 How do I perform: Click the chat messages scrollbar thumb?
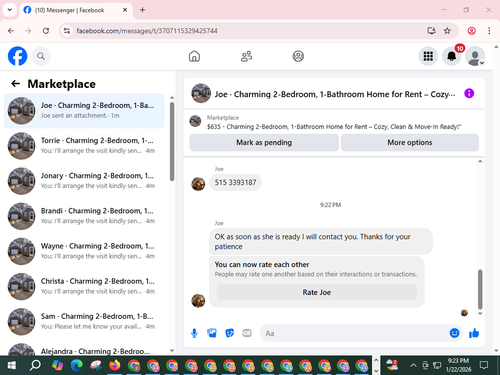480,289
